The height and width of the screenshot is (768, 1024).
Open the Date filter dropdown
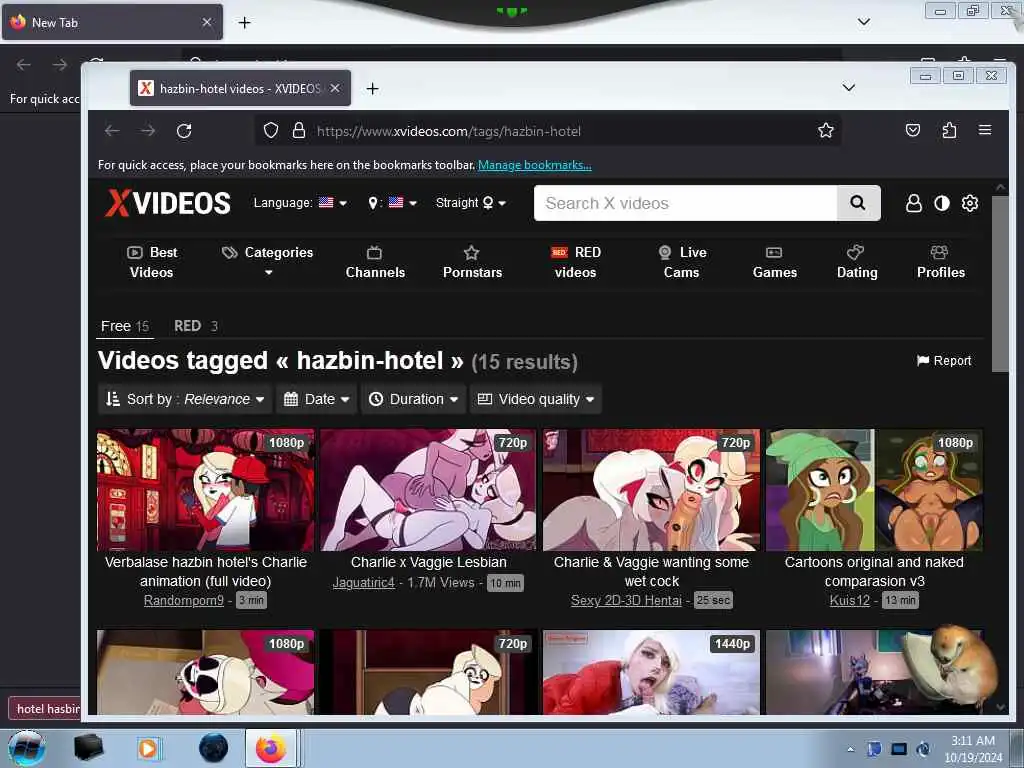tap(317, 399)
